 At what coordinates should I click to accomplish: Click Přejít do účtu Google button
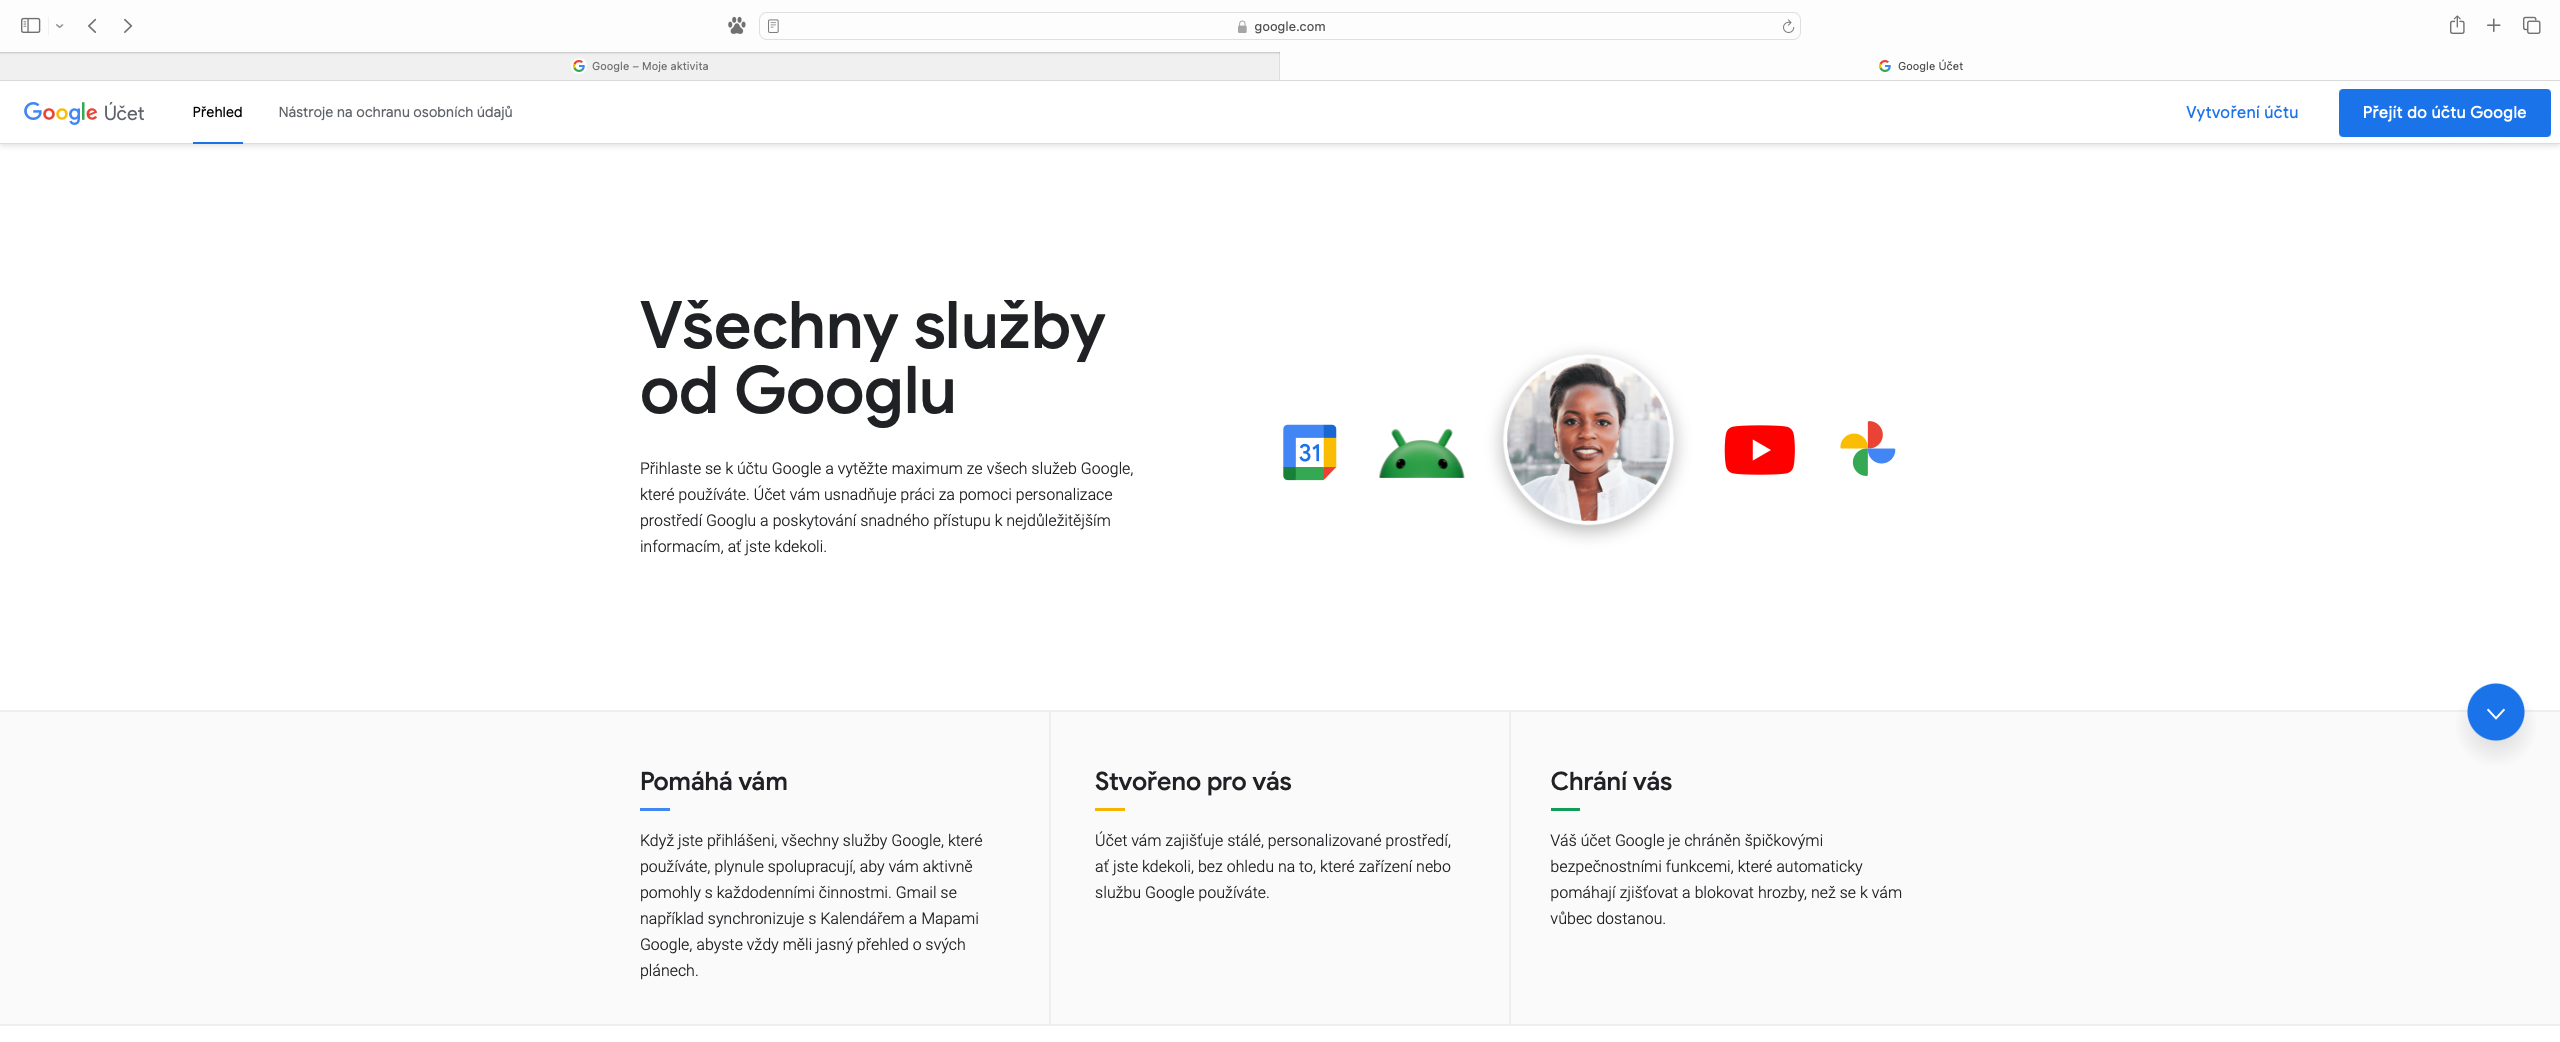tap(2444, 112)
